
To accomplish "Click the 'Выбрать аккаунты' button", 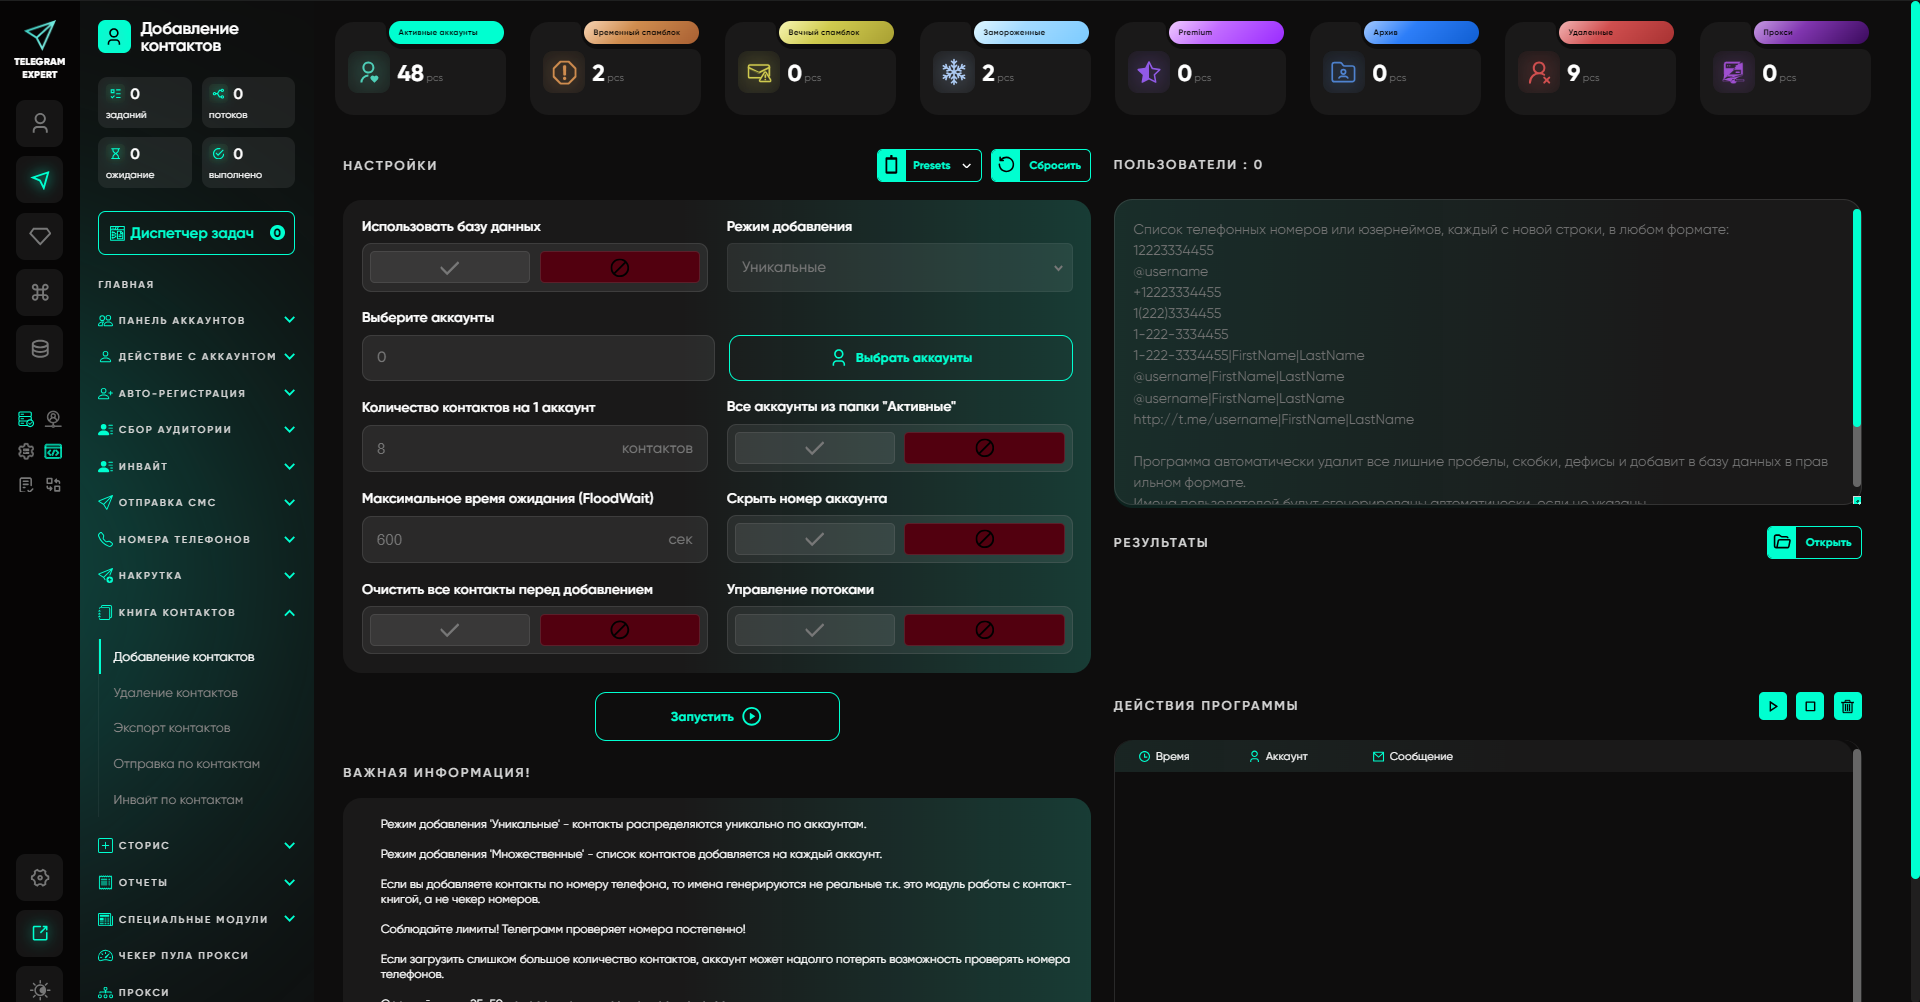I will (x=900, y=358).
